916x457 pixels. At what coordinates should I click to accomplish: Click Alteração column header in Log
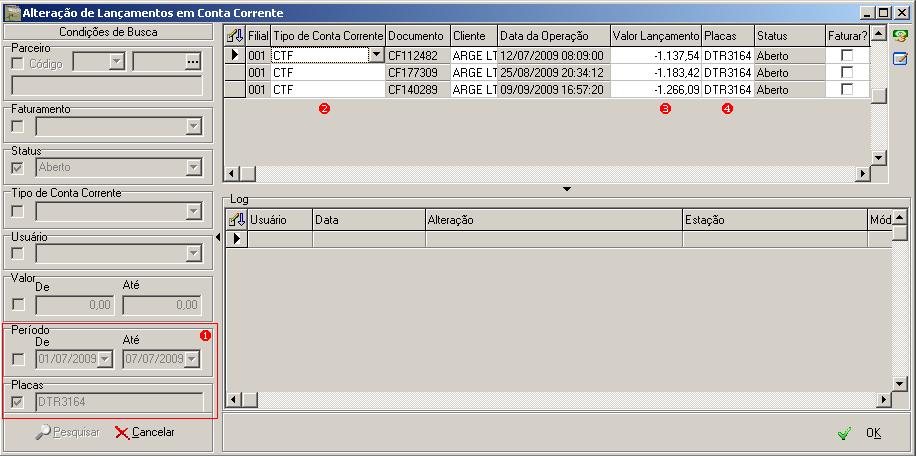554,220
